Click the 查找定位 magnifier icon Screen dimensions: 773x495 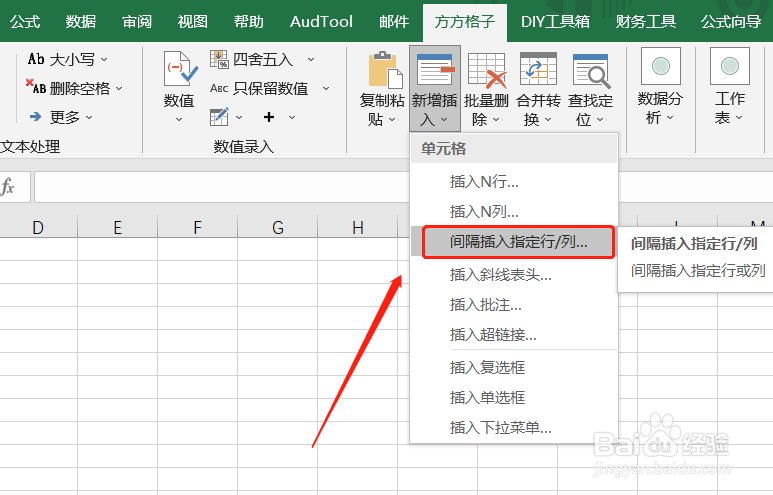point(591,70)
